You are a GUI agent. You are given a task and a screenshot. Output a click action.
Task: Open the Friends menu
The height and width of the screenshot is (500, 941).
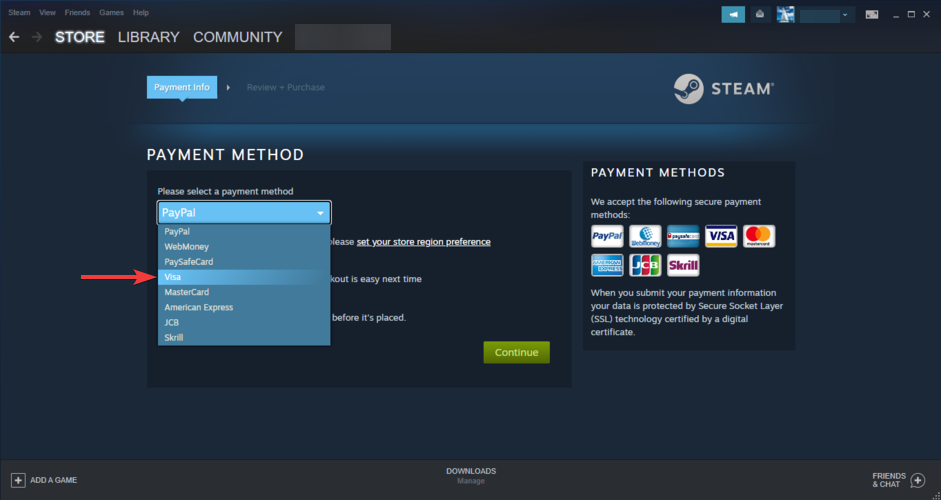click(77, 13)
